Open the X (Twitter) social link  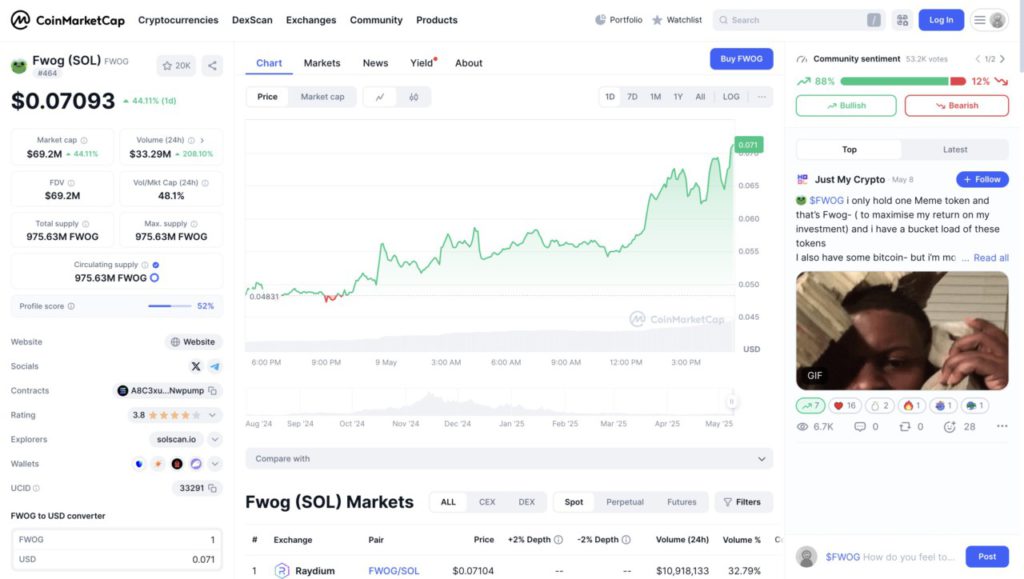[x=196, y=367]
